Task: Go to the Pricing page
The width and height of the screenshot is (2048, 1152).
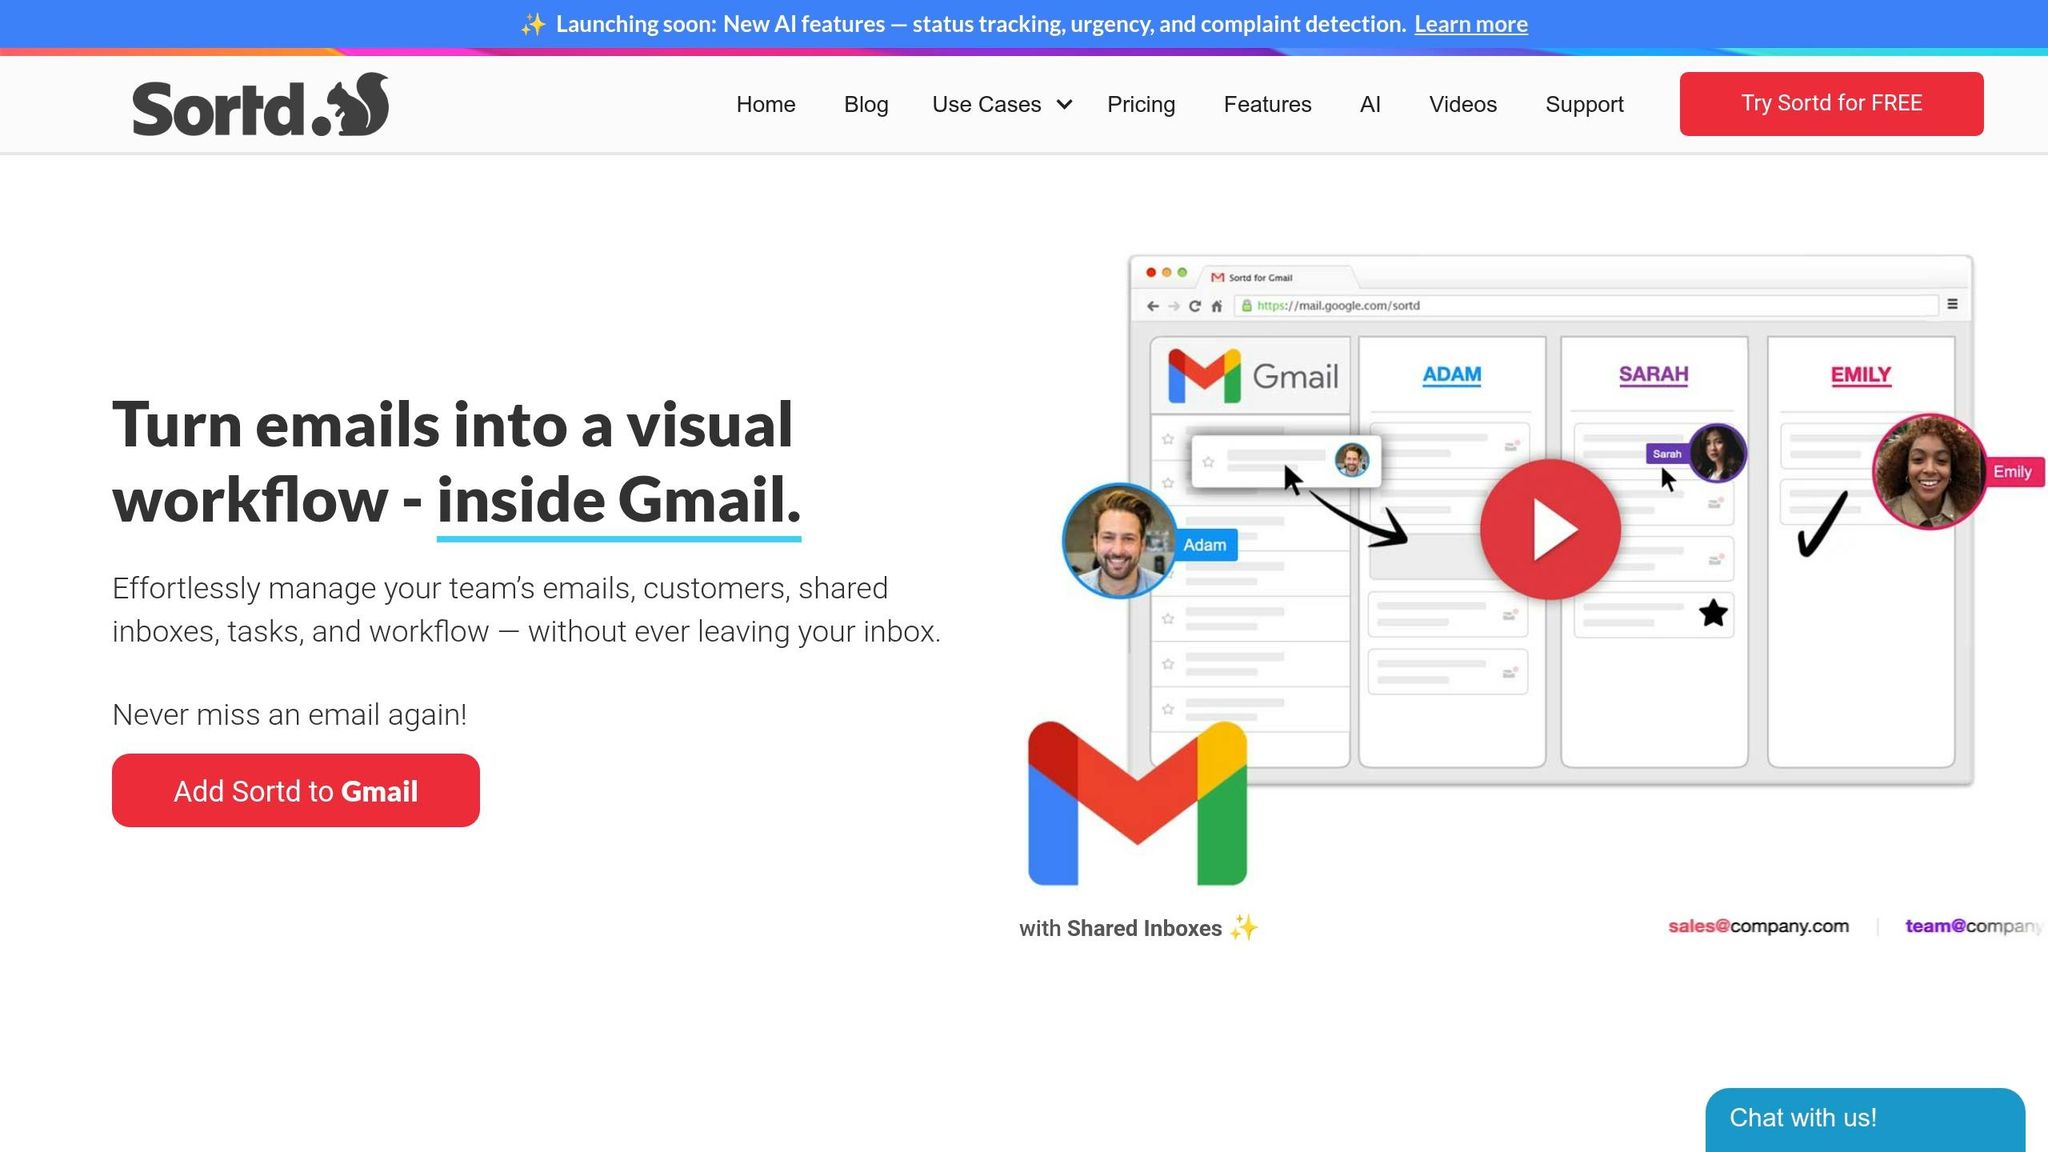Action: coord(1141,104)
